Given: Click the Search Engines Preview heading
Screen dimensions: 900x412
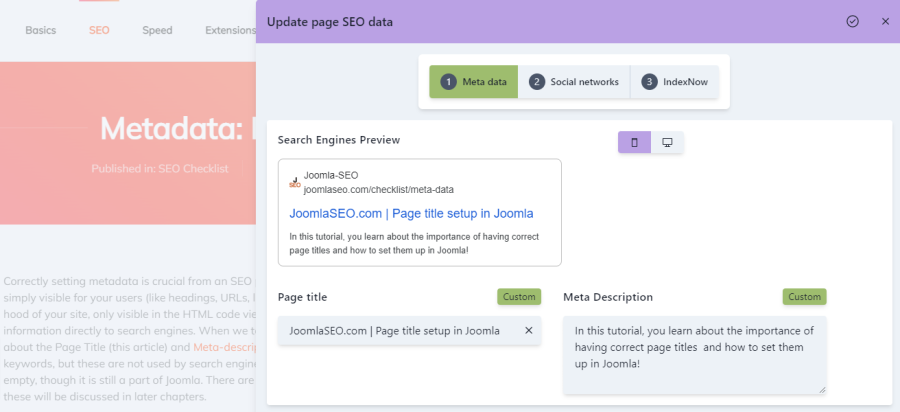Looking at the screenshot, I should click(x=339, y=140).
